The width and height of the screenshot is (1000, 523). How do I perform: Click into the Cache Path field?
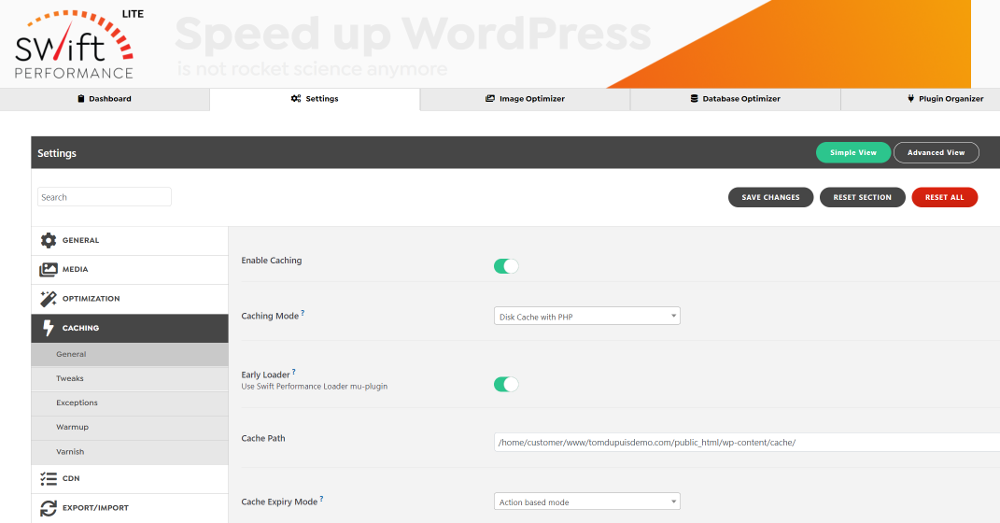[747, 442]
